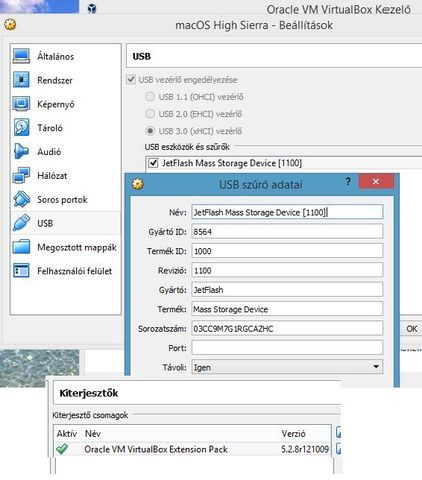Select USB 1.1 (OHCI) vezérlő radio
422x480 pixels.
150,97
